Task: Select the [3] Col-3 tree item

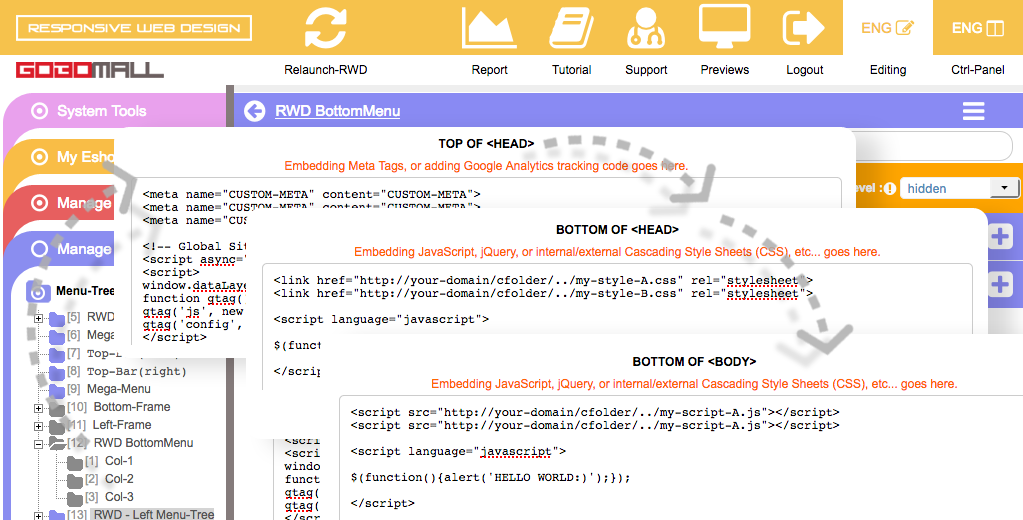Action: click(109, 497)
